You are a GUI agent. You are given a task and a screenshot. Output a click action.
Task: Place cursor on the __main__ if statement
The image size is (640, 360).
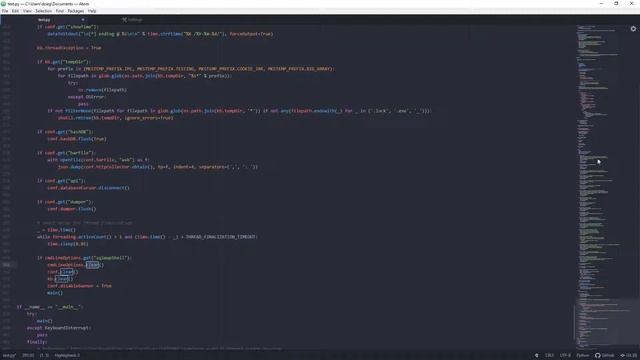49,307
